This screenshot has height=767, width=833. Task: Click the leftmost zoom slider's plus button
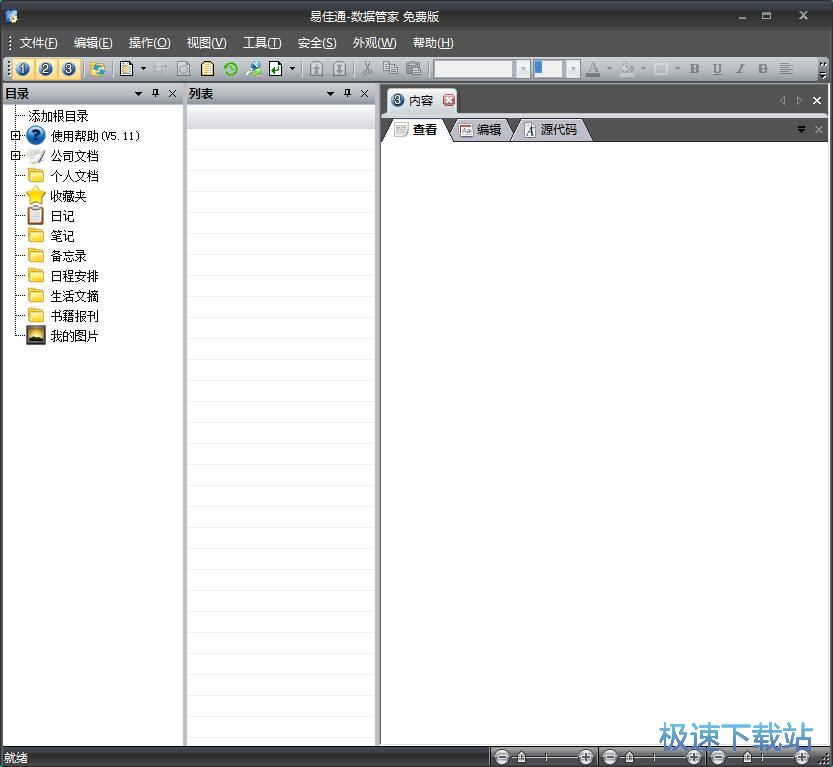tap(586, 757)
